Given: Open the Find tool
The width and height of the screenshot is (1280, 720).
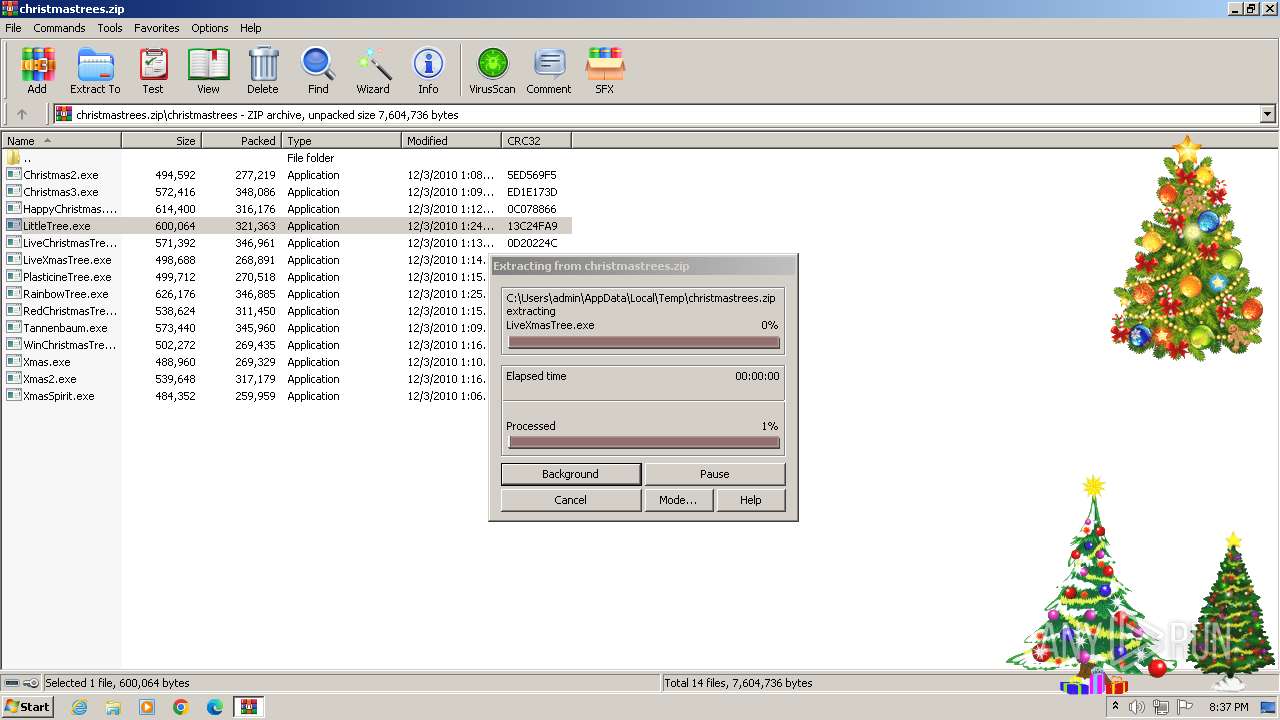Looking at the screenshot, I should pyautogui.click(x=318, y=71).
